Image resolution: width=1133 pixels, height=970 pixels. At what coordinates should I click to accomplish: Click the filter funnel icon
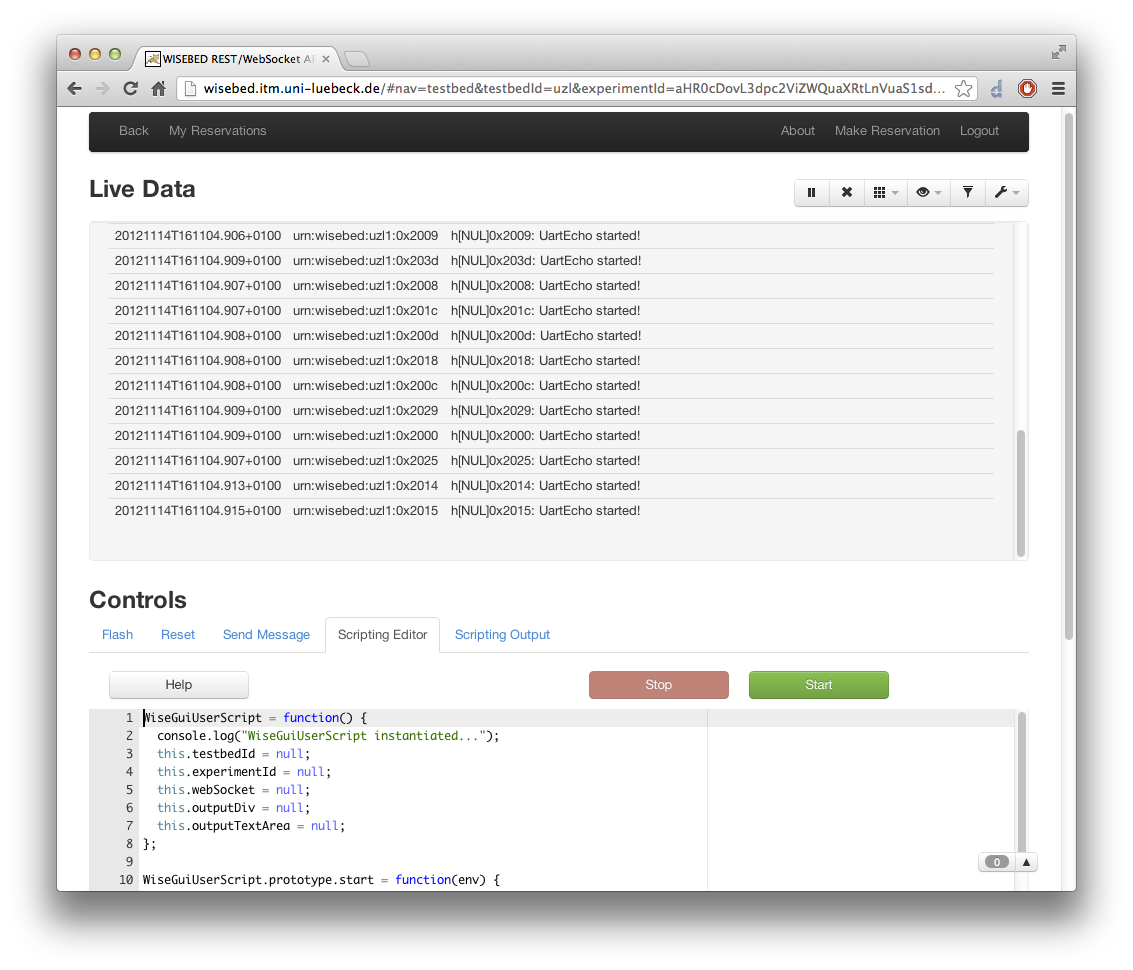[967, 193]
